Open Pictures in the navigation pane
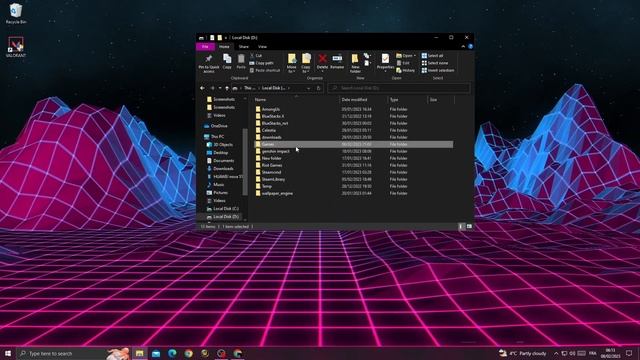640x360 pixels. tap(218, 193)
